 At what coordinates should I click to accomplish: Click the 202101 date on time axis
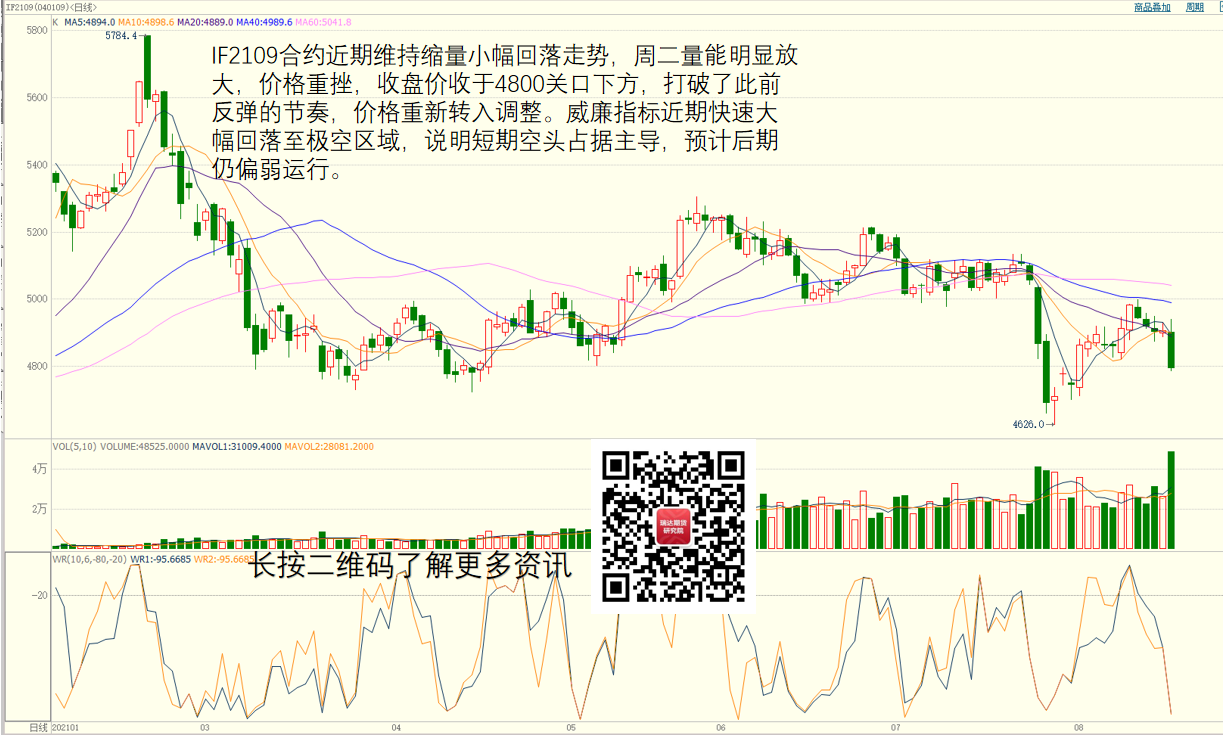pos(65,728)
